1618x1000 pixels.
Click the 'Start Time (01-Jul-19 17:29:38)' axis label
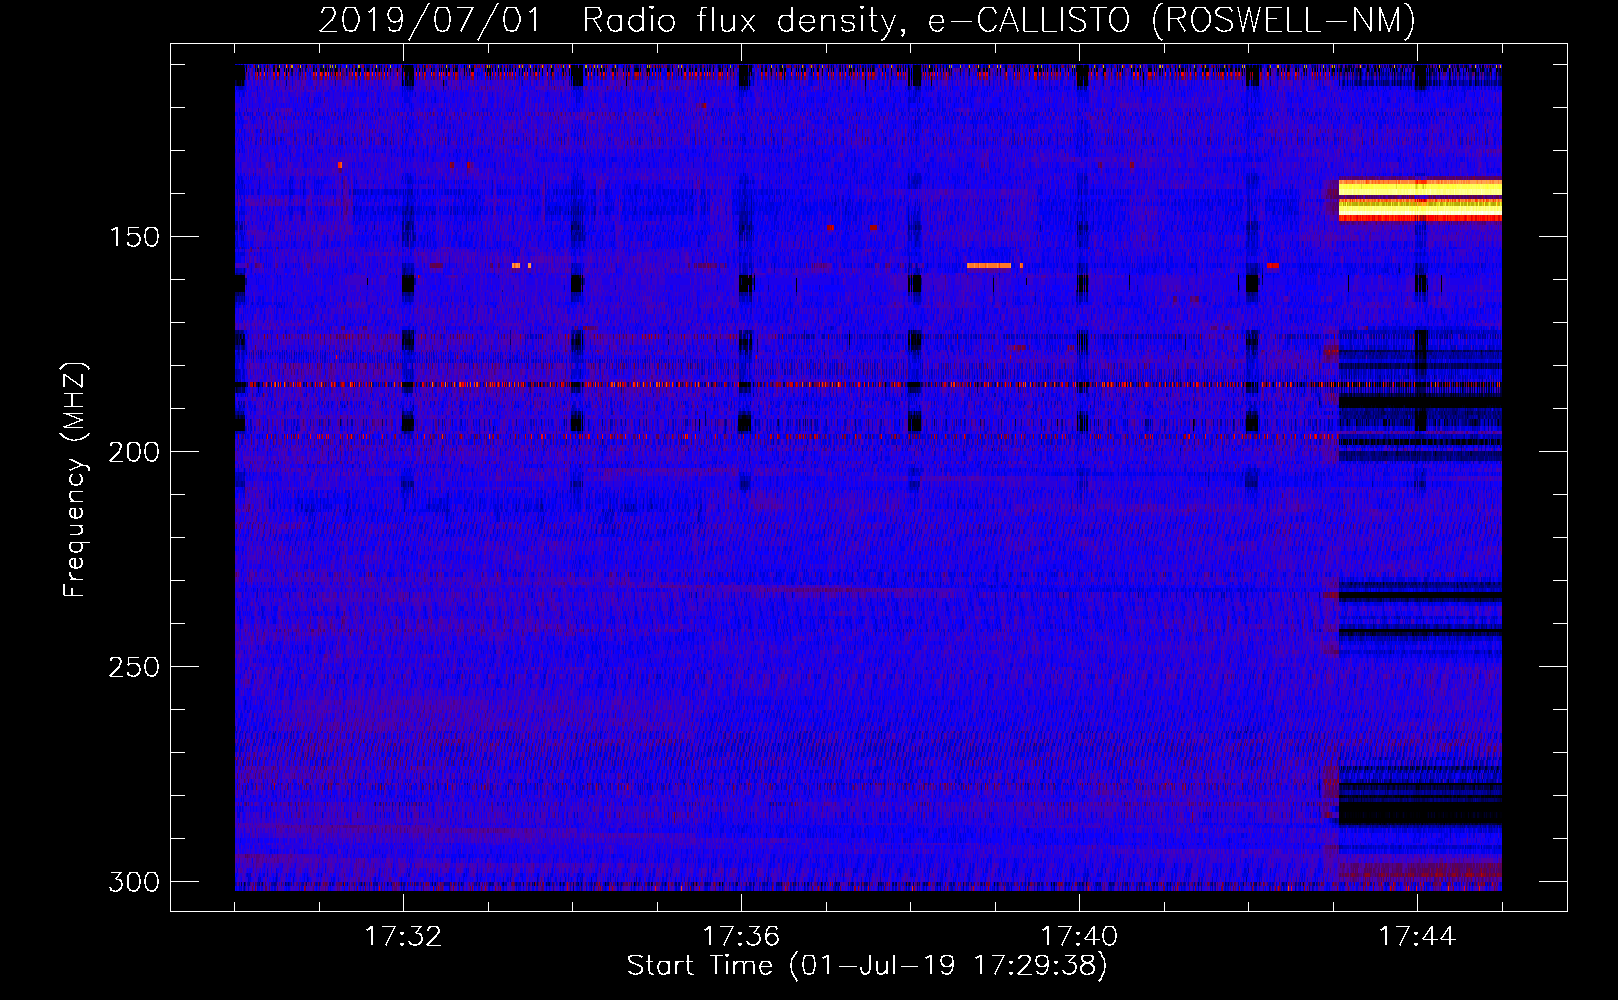867,966
